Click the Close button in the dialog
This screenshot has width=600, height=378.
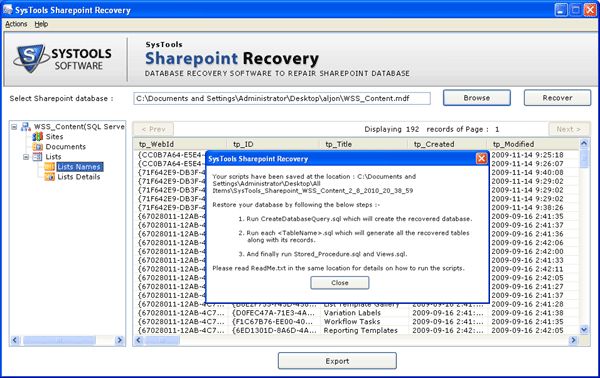340,283
